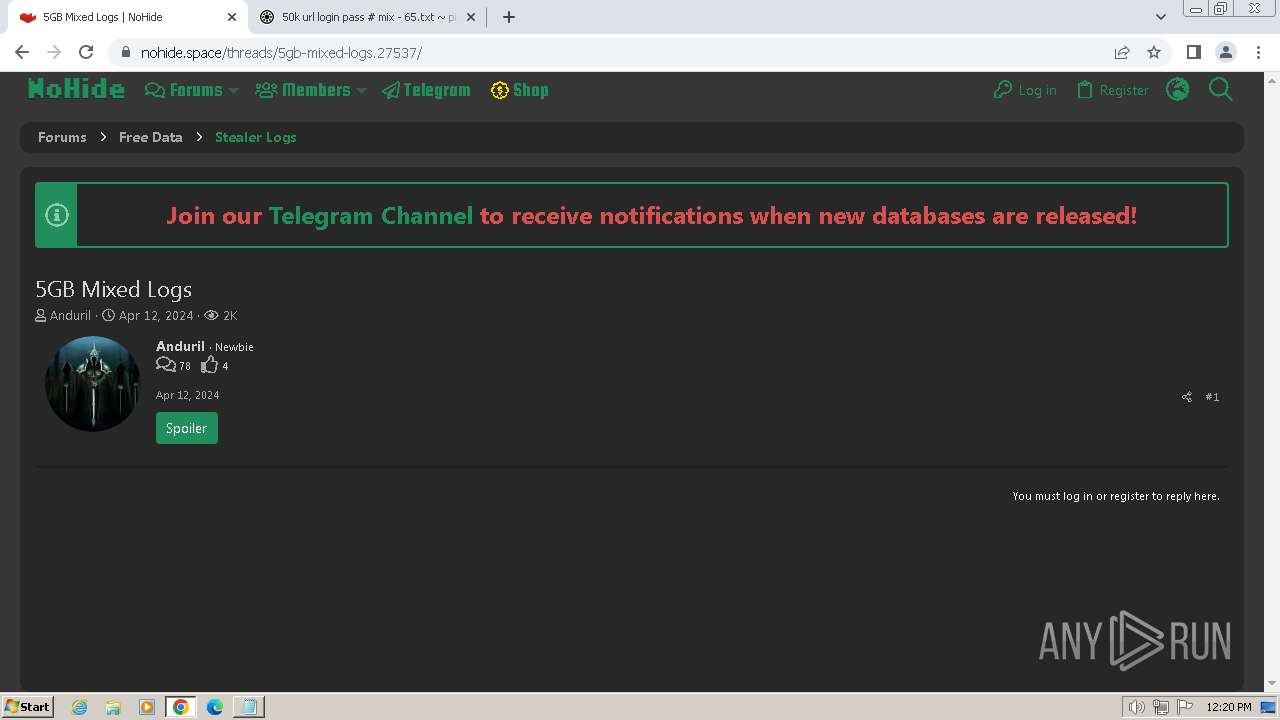The image size is (1280, 720).
Task: Expand the Forums dropdown arrow
Action: pyautogui.click(x=233, y=90)
